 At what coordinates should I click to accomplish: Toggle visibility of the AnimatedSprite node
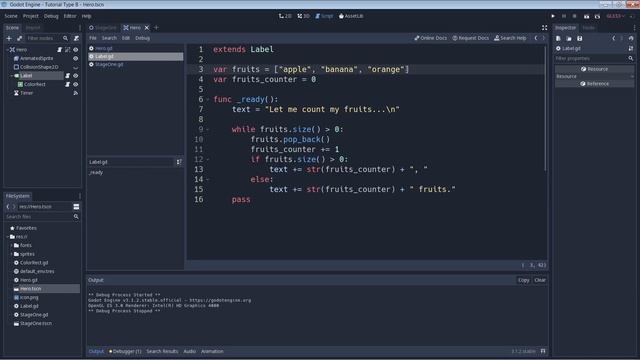76,58
